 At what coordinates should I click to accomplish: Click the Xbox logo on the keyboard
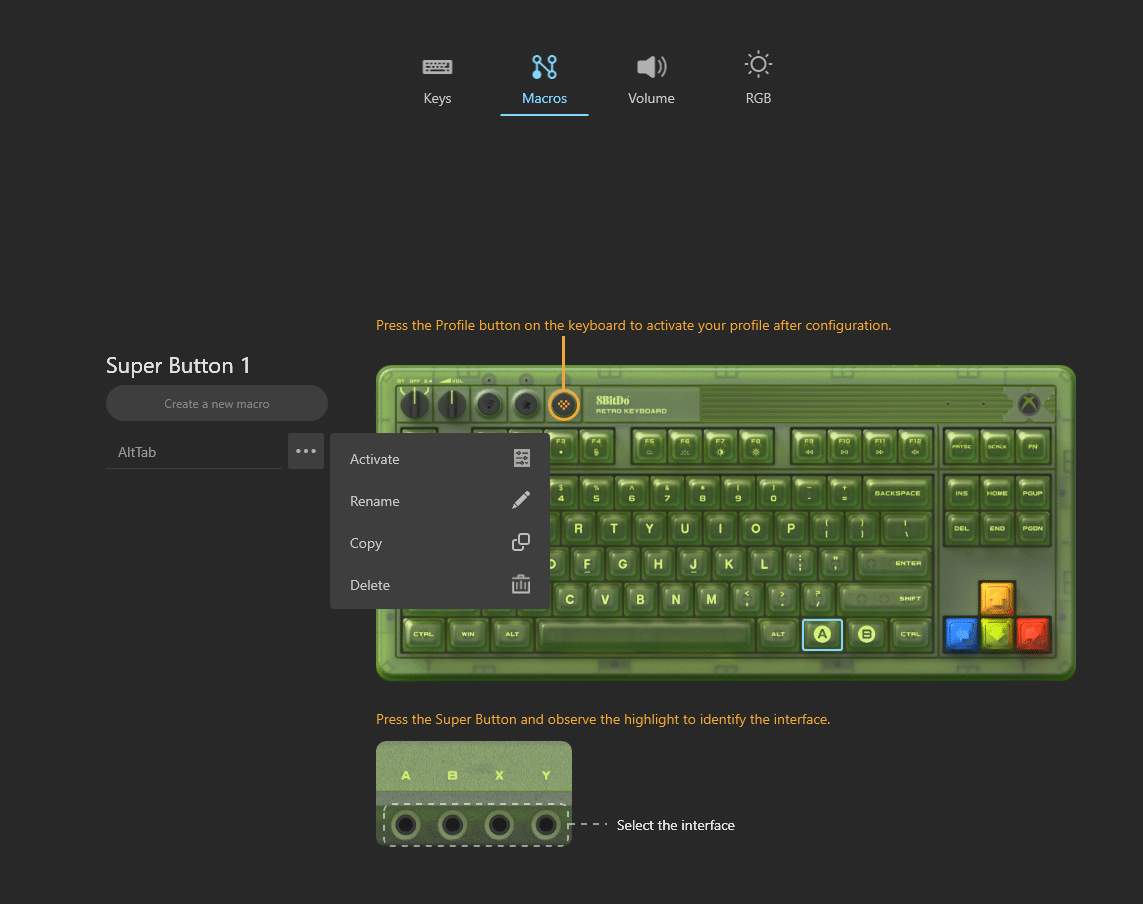[x=1029, y=403]
